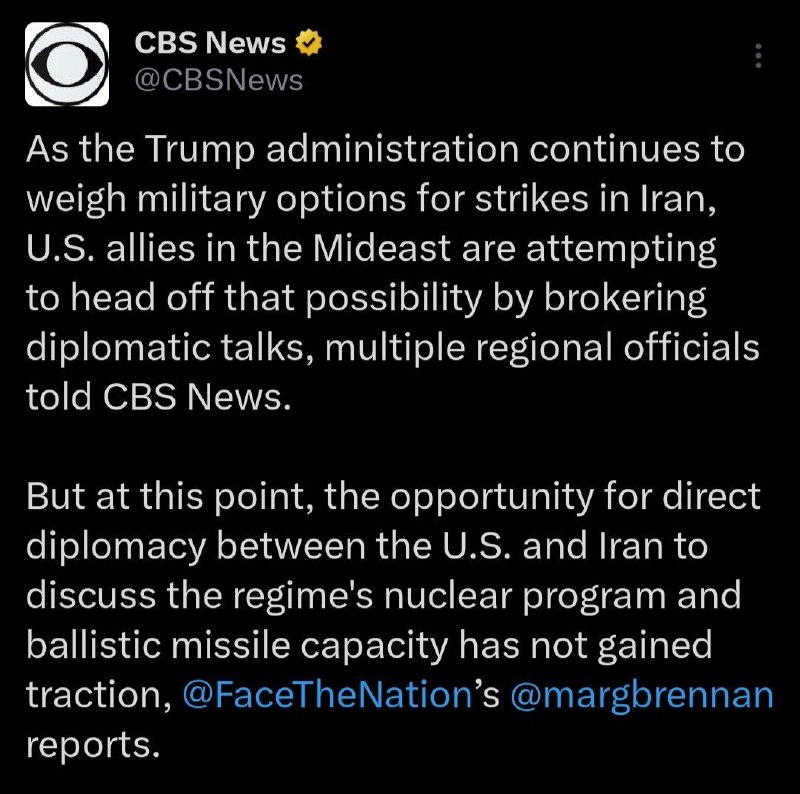Click "told CBS News." ending the first paragraph
The width and height of the screenshot is (800, 794).
158,397
